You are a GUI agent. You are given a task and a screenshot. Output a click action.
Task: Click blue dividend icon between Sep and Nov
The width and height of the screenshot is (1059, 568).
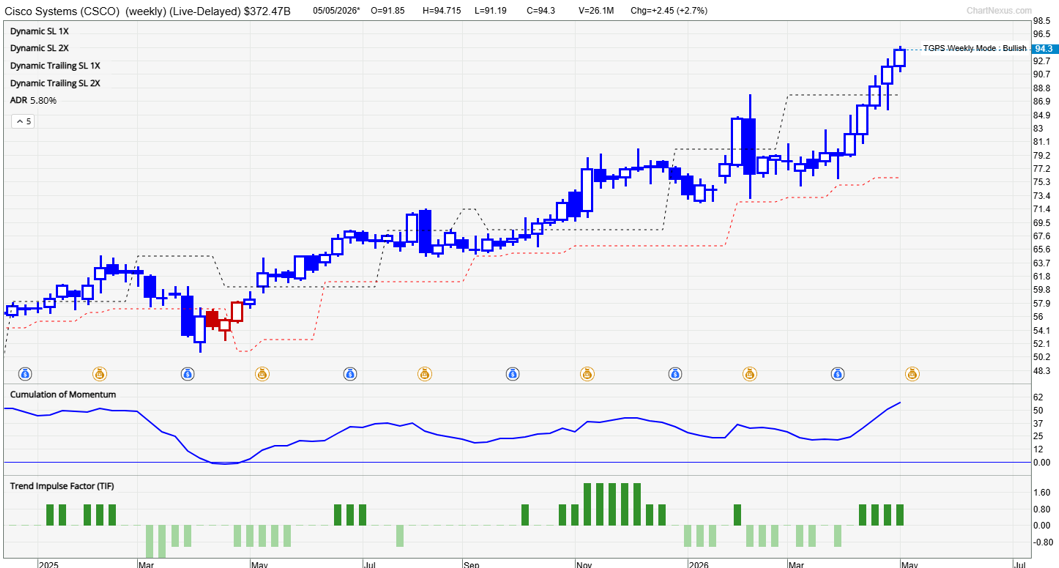point(513,373)
